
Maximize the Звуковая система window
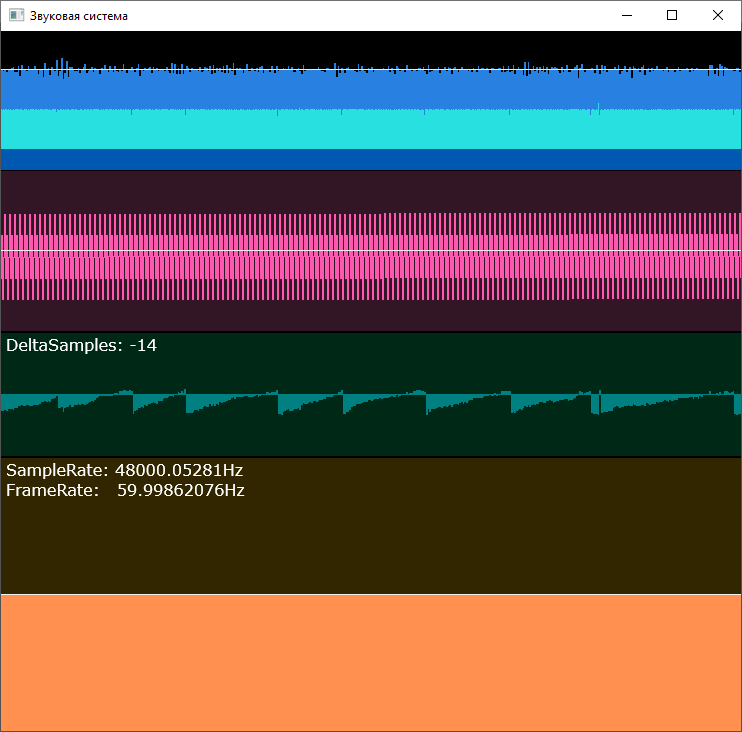pyautogui.click(x=672, y=15)
